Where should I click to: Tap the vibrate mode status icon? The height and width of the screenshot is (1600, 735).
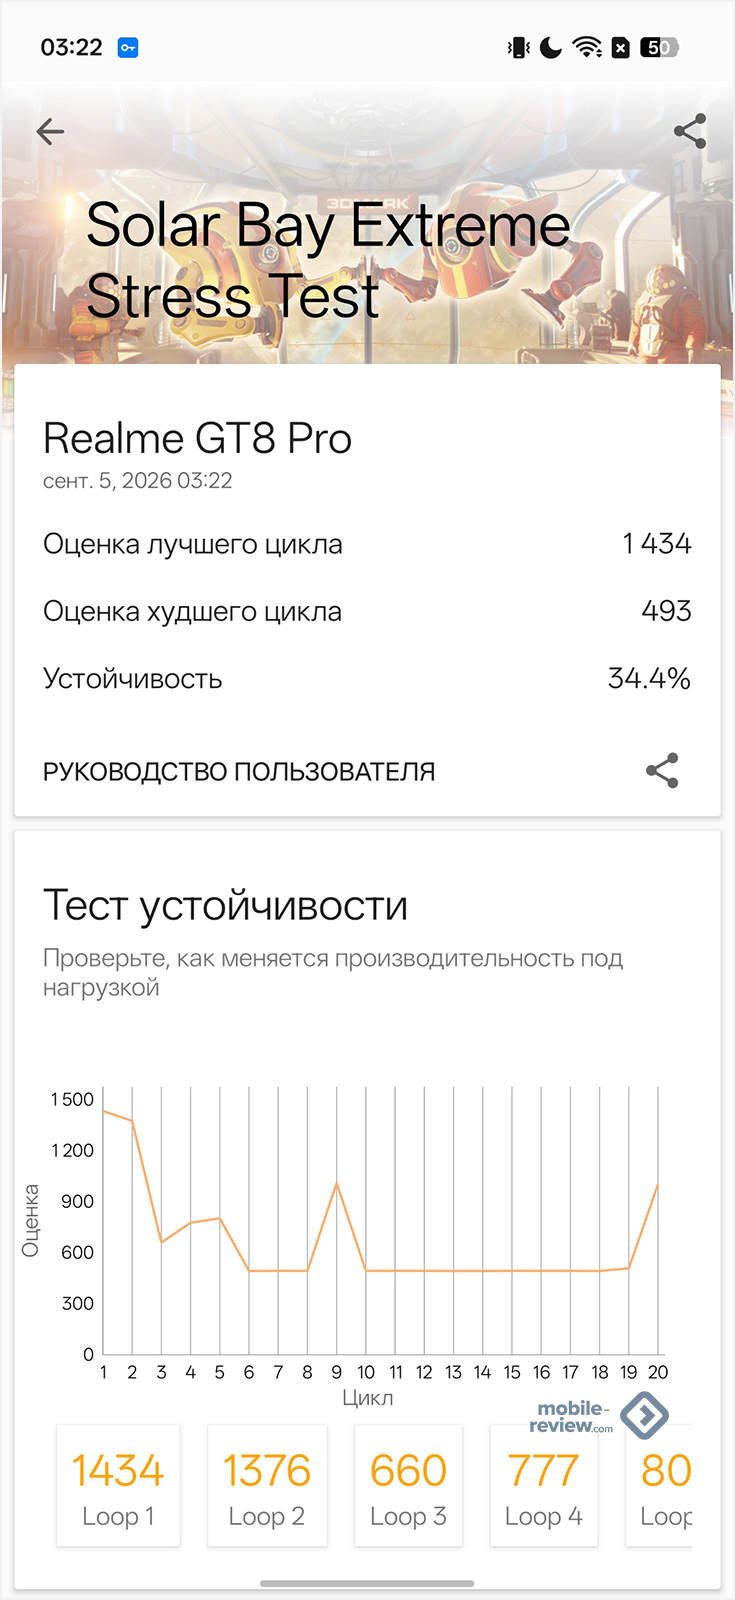pyautogui.click(x=518, y=47)
